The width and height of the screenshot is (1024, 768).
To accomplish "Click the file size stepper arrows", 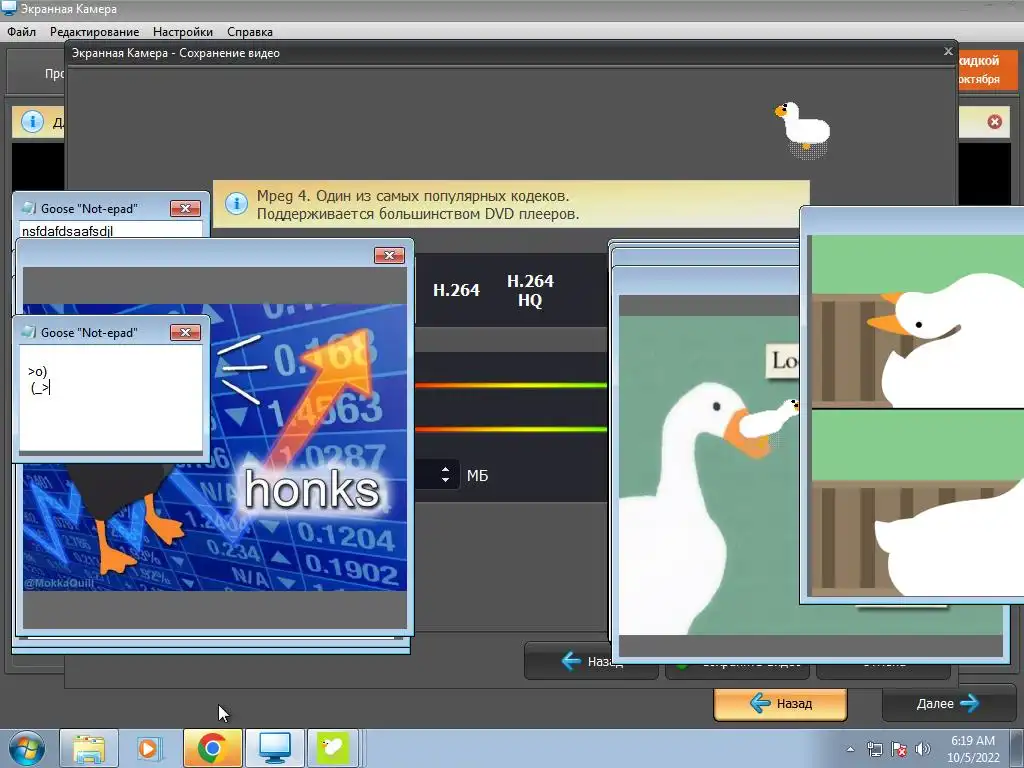I will click(x=445, y=475).
